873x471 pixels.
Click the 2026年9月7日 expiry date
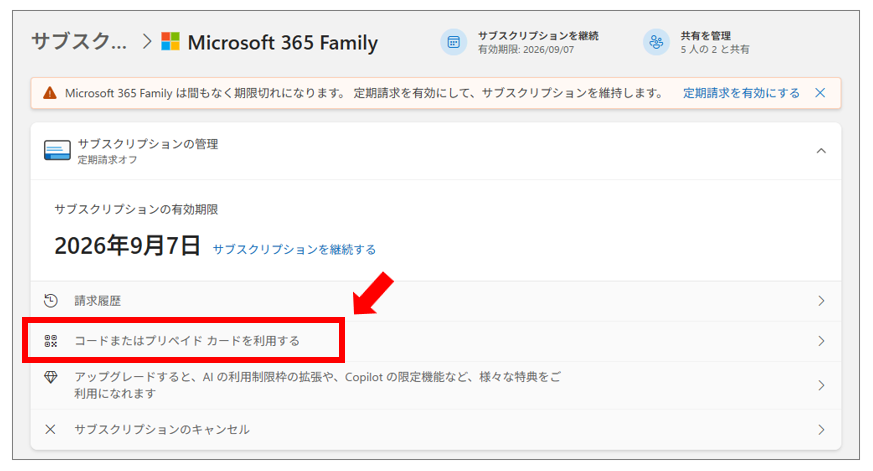(127, 245)
